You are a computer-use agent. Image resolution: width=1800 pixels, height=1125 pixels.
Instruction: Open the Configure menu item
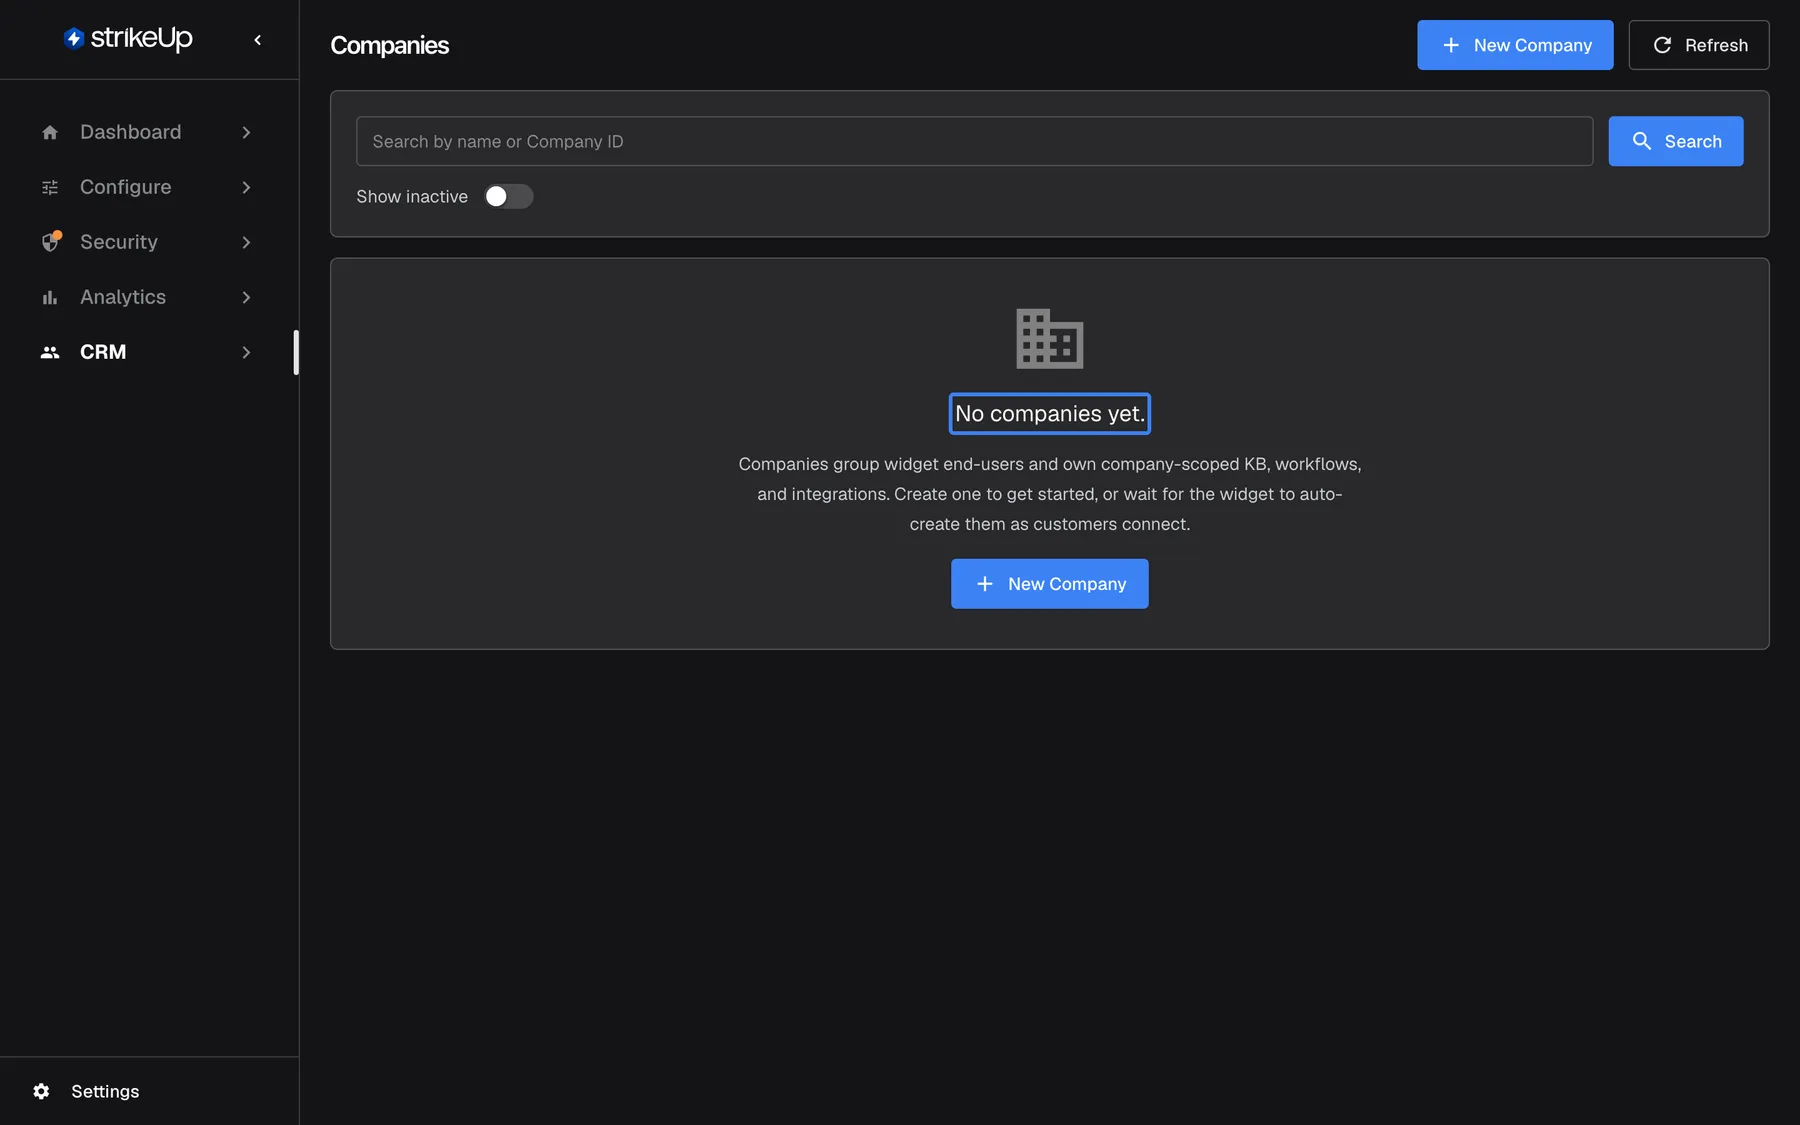pyautogui.click(x=148, y=187)
